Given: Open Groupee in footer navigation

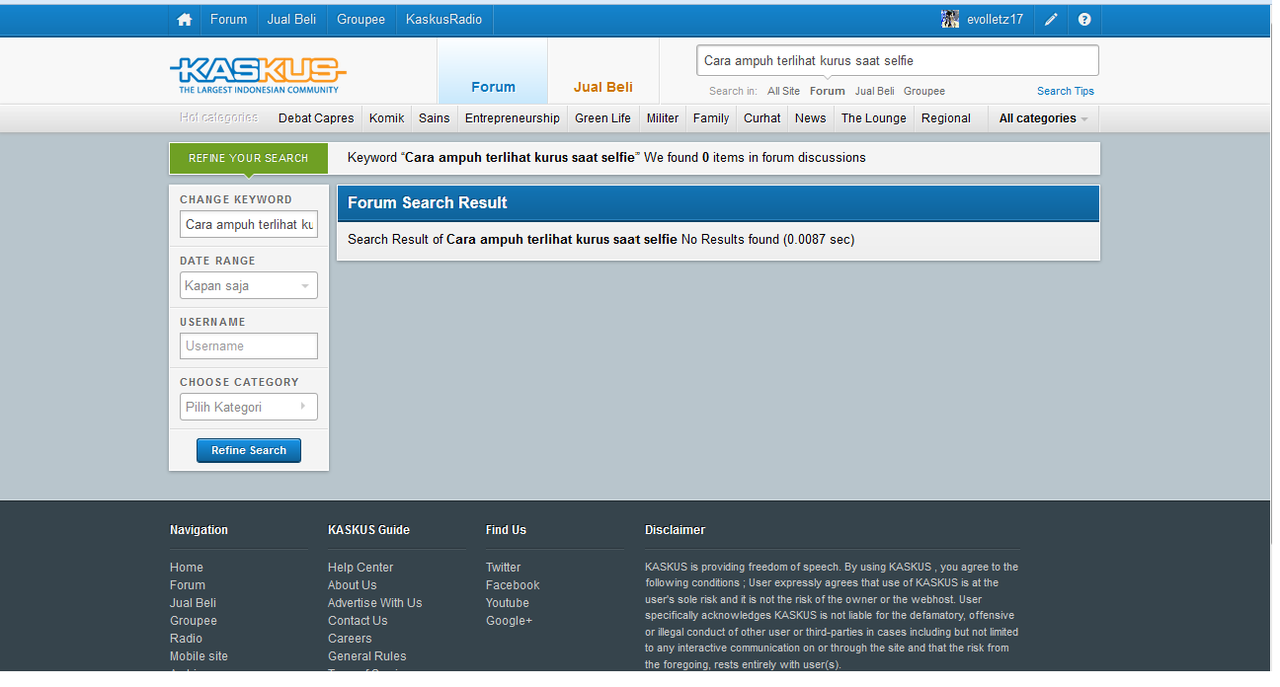Looking at the screenshot, I should (x=193, y=621).
